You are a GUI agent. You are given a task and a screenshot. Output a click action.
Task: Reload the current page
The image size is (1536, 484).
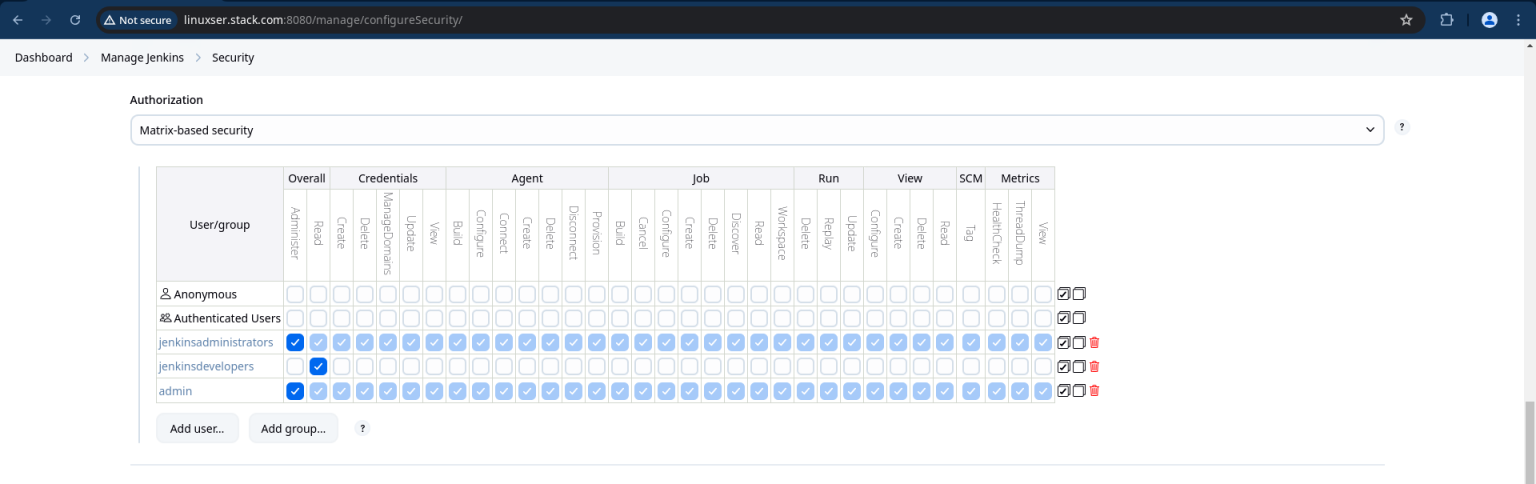click(x=76, y=20)
